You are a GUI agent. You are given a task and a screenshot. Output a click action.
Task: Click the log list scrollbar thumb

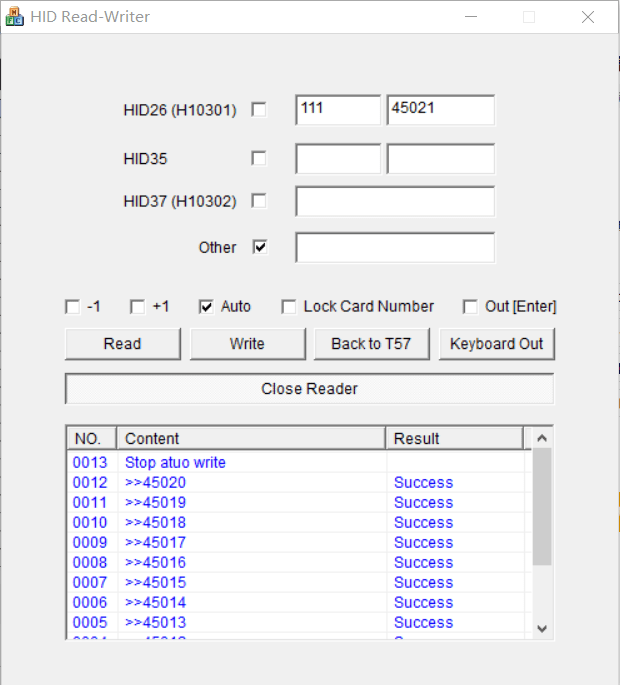[542, 507]
